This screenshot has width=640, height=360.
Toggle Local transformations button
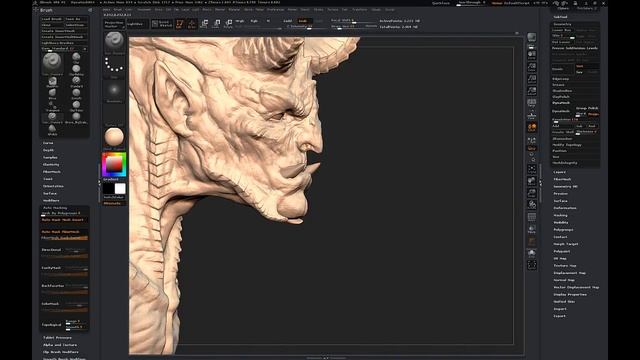tap(531, 128)
